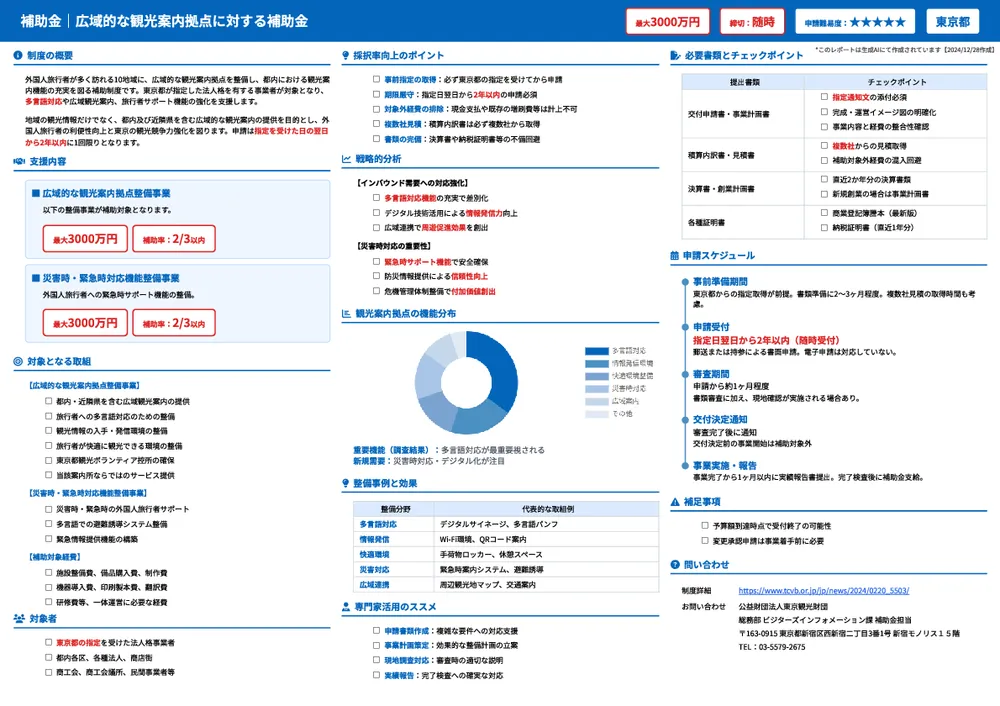The image size is (1000, 706).
Task: Click the target icon beside 対象となる取組
Action: (19, 361)
